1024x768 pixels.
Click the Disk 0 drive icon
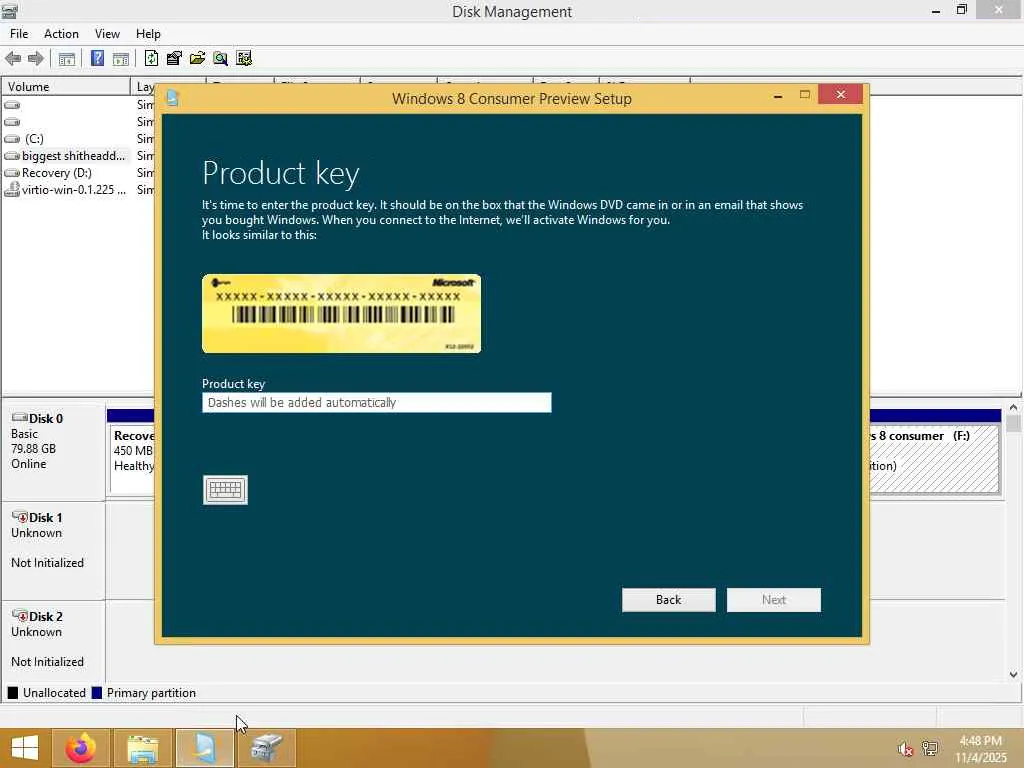coord(20,417)
